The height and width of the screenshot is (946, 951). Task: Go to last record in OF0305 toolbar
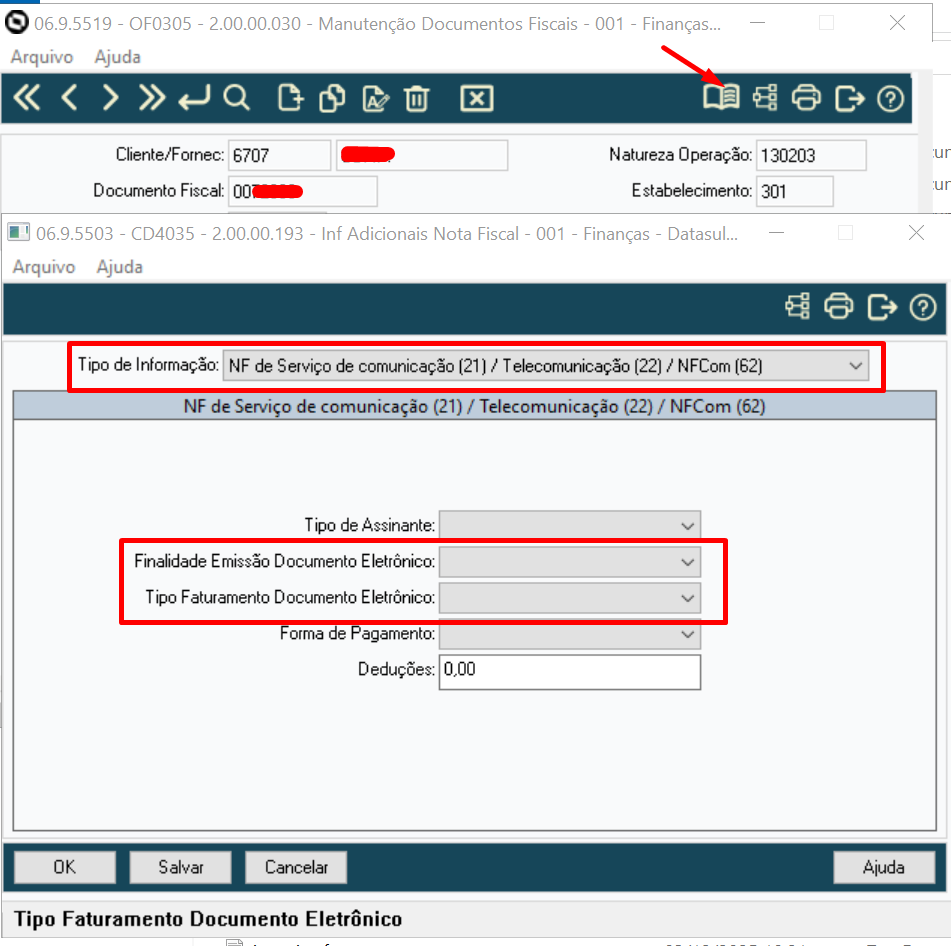[152, 98]
